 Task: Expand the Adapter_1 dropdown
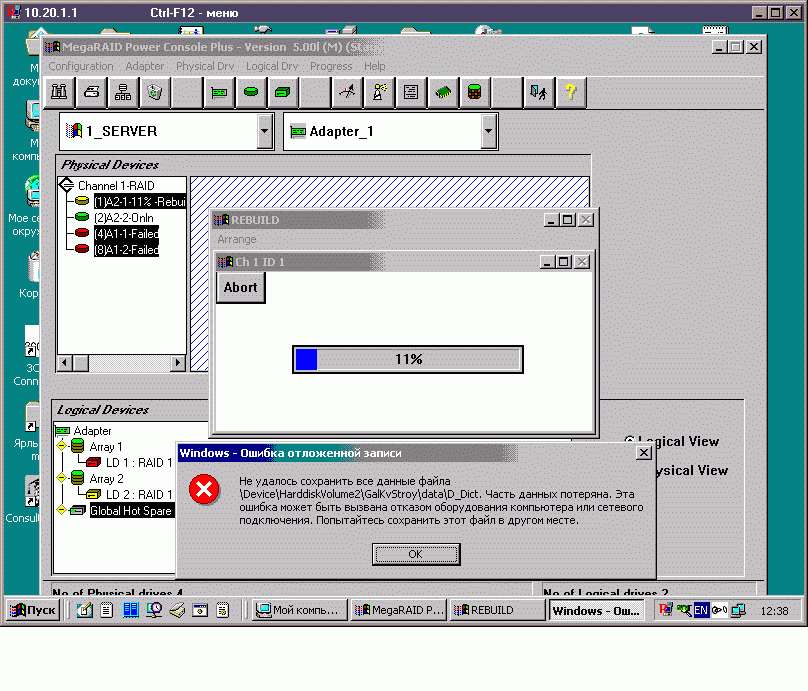488,131
